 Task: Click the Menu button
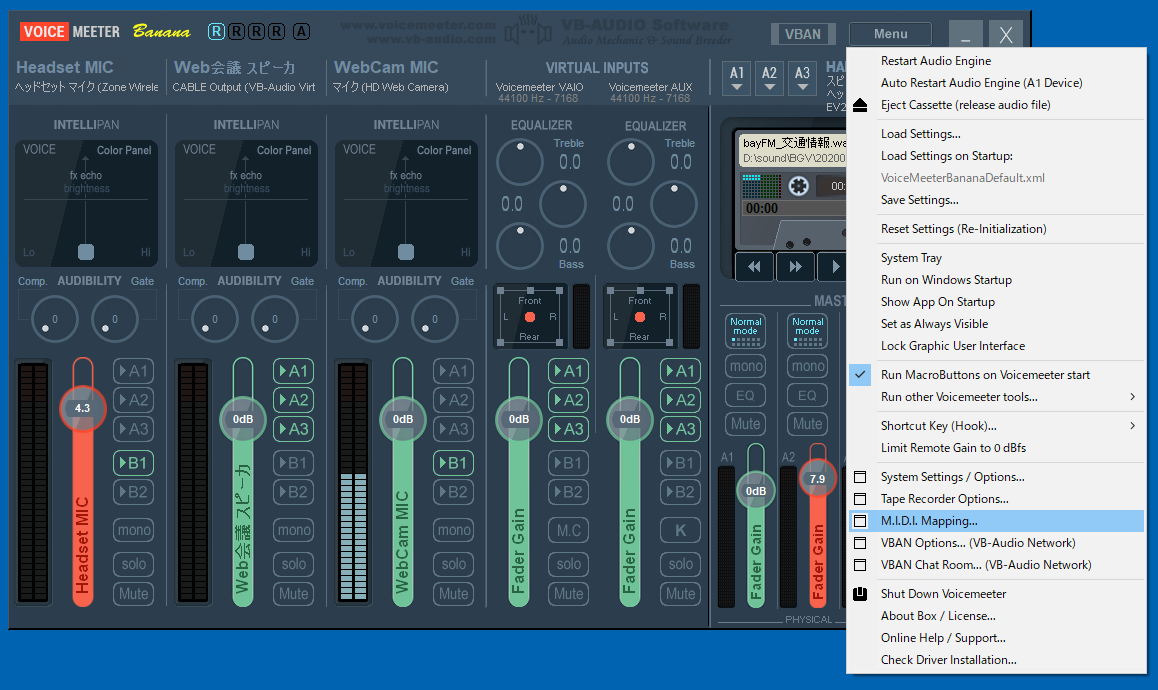coord(890,34)
